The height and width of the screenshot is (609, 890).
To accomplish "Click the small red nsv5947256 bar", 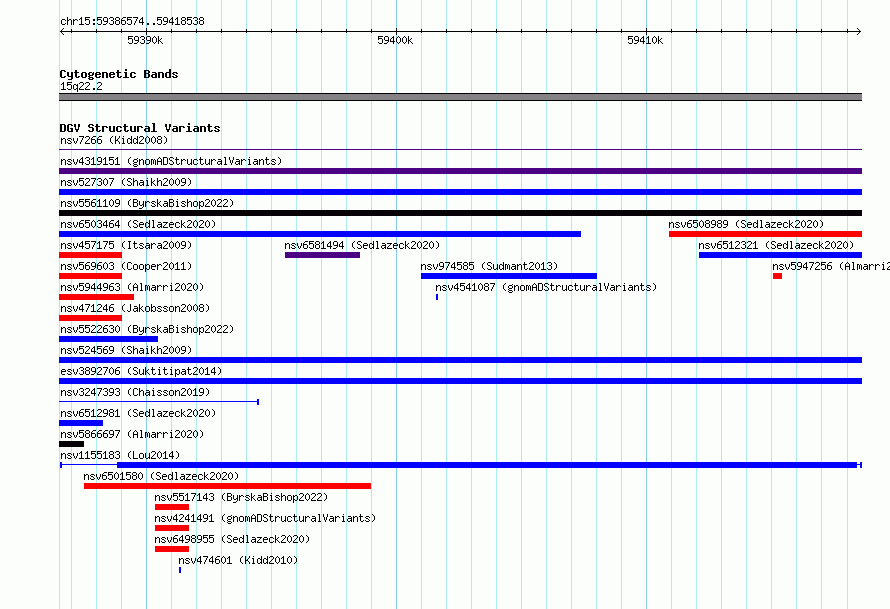I will 777,276.
